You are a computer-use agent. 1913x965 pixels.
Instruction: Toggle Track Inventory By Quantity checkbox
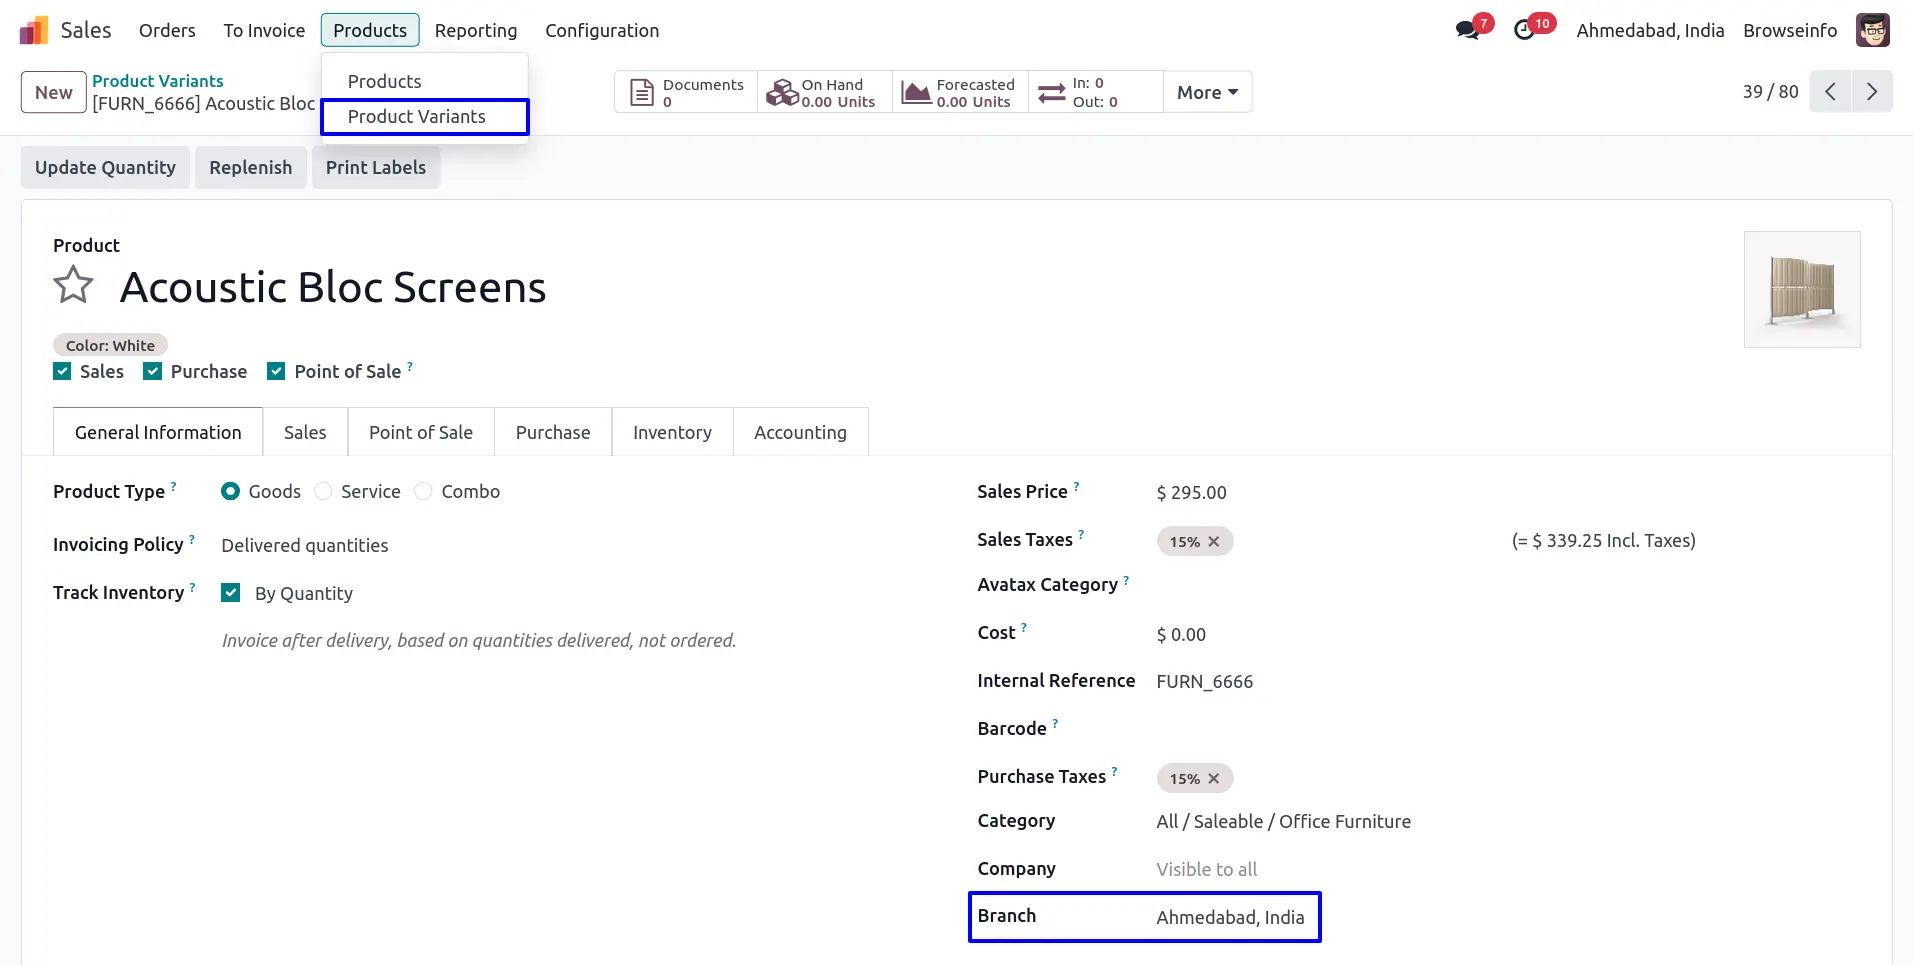coord(231,593)
